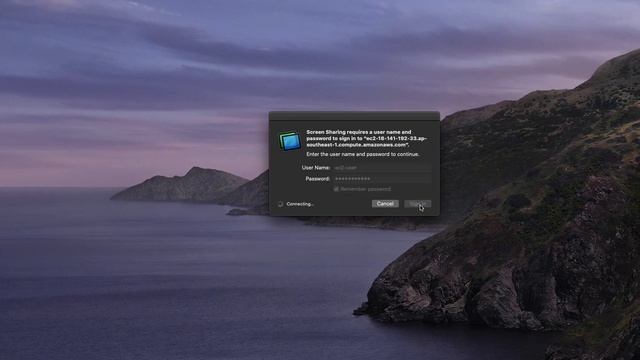The image size is (640, 360).
Task: Click into the User Name field
Action: point(382,167)
